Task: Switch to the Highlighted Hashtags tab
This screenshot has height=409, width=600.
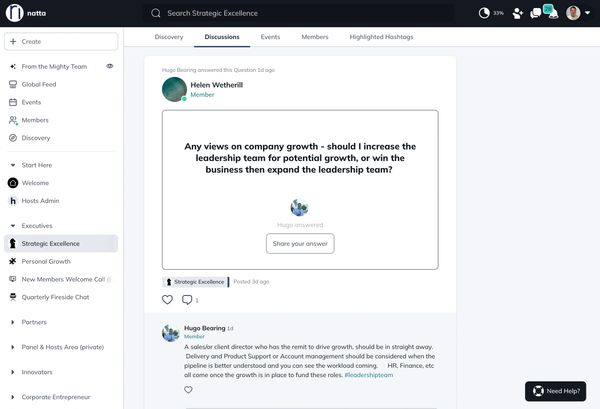Action: 381,37
